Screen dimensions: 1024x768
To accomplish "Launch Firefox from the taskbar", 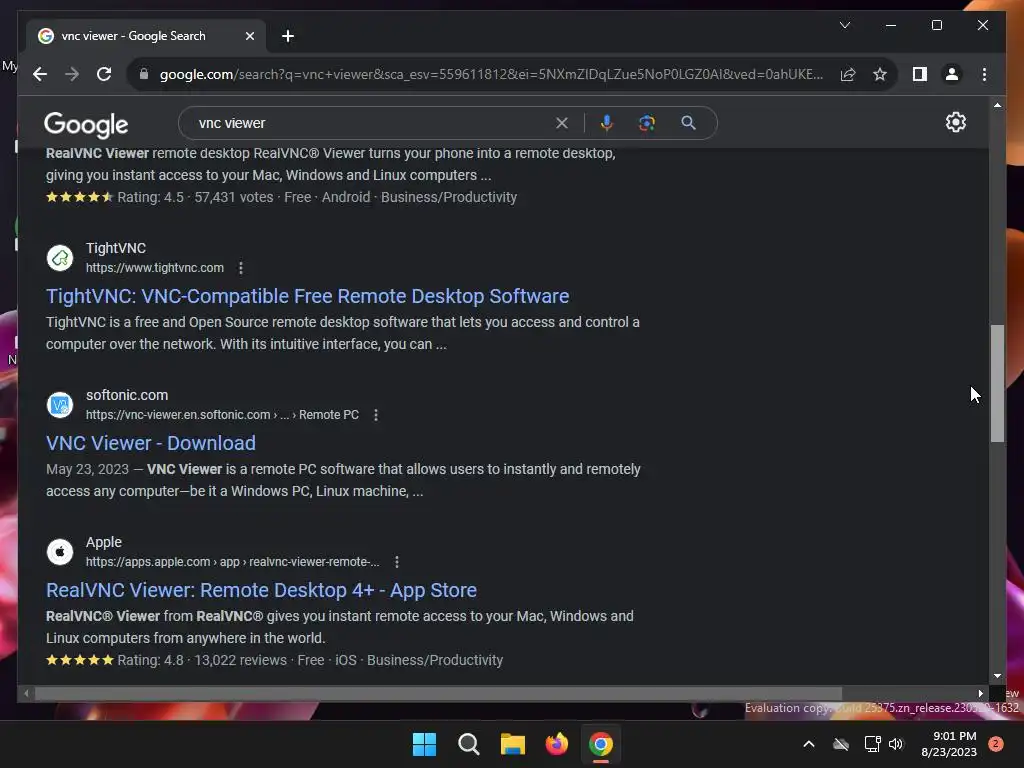I will point(556,744).
